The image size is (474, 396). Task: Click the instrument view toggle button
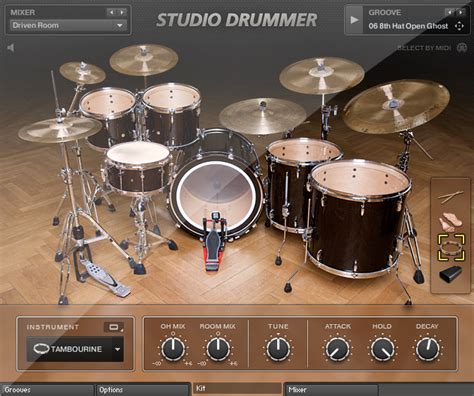pos(114,327)
